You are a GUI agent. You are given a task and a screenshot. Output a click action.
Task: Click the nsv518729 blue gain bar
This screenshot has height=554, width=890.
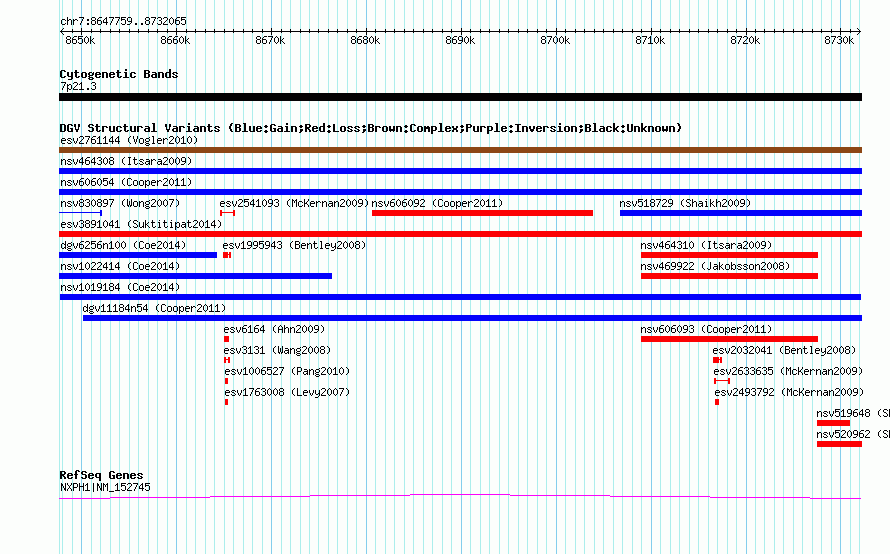(x=741, y=213)
